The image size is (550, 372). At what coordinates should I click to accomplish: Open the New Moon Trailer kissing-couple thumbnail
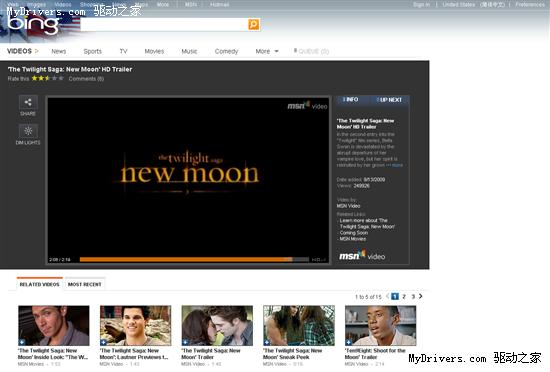pyautogui.click(x=217, y=325)
